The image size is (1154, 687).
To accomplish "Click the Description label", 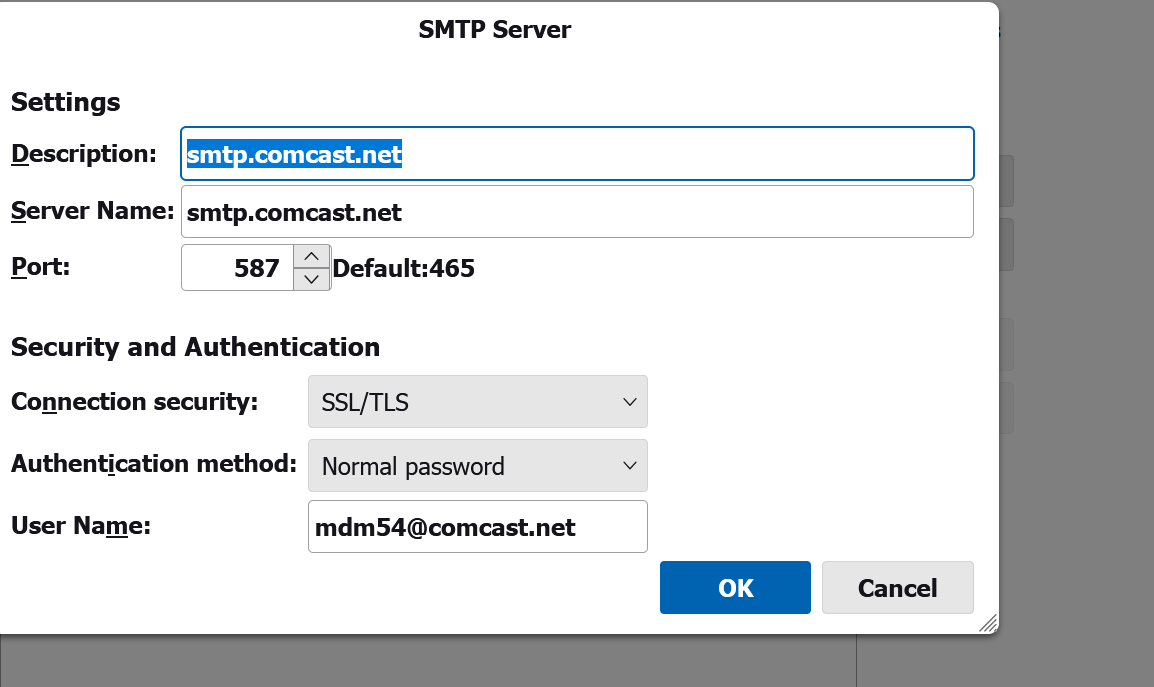I will [x=84, y=154].
